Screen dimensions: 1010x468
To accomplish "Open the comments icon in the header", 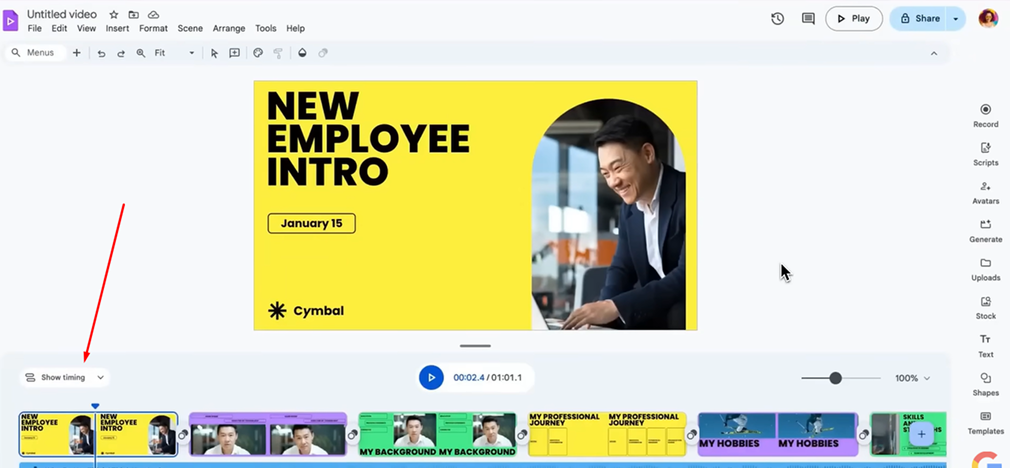I will [x=808, y=18].
